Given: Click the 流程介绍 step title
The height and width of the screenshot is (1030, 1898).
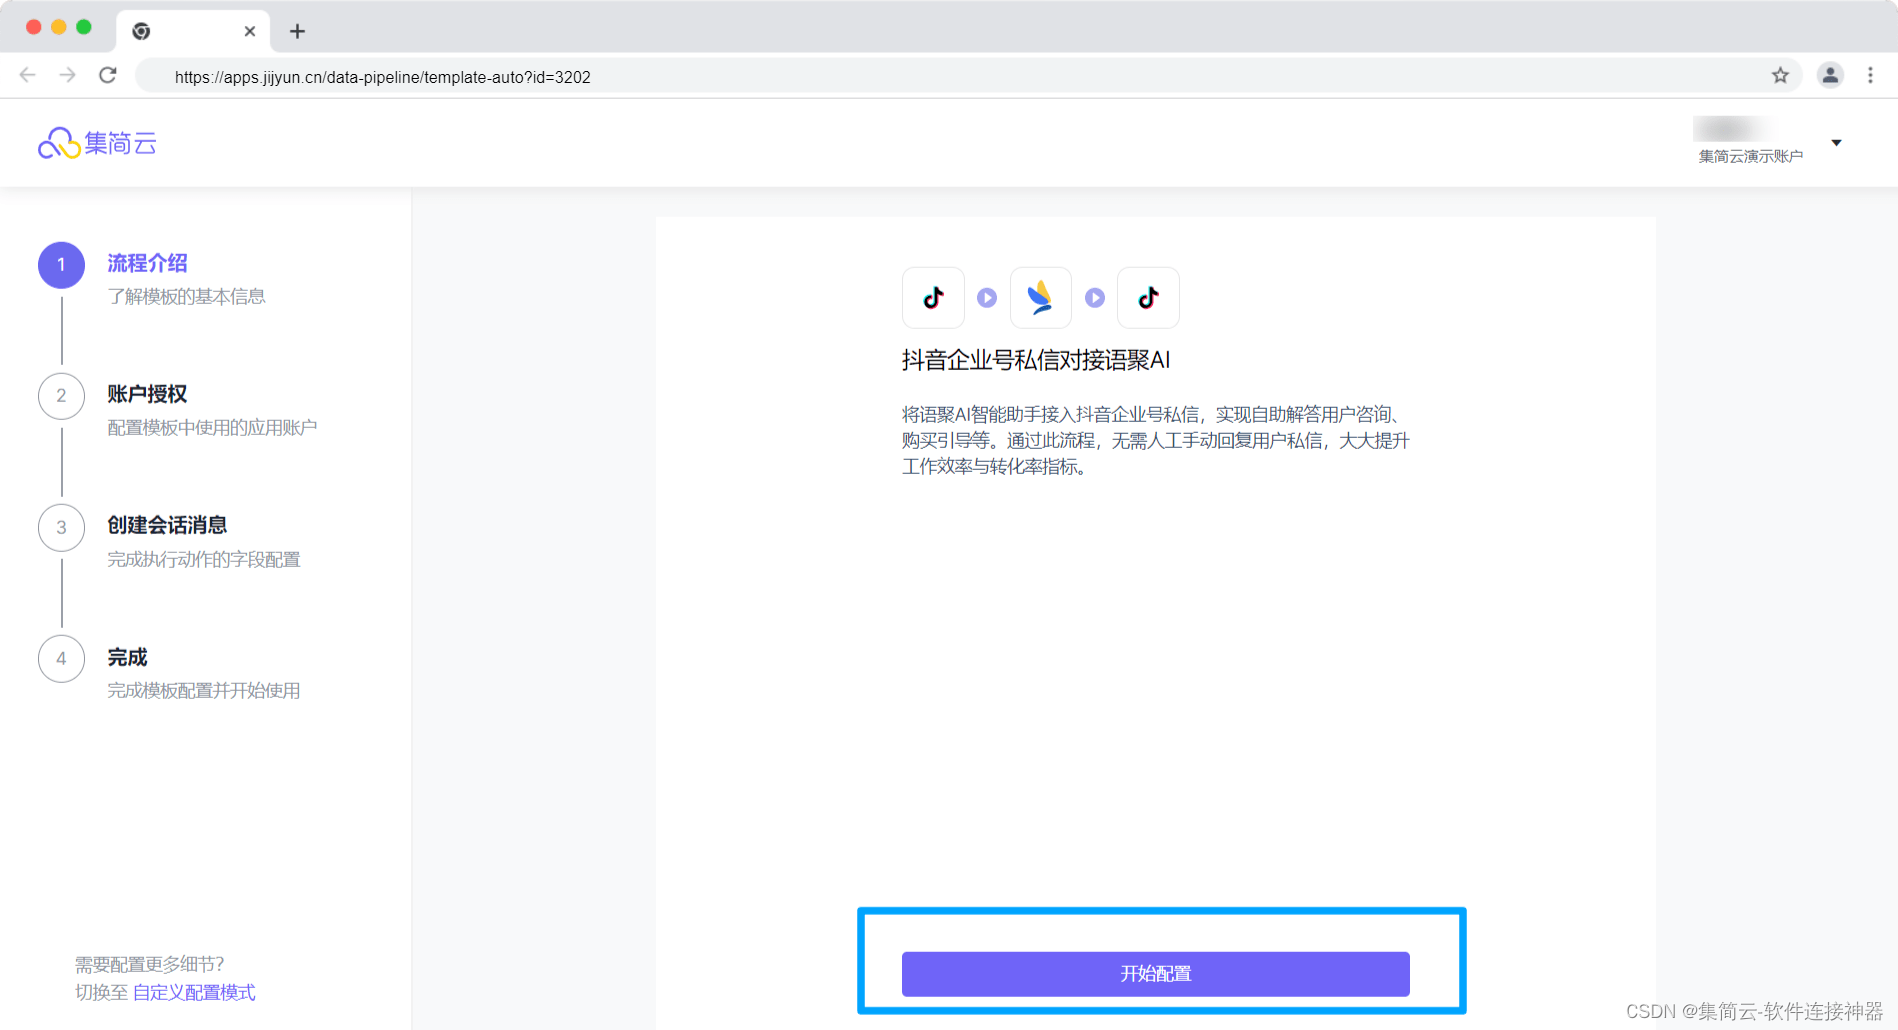Looking at the screenshot, I should tap(147, 263).
